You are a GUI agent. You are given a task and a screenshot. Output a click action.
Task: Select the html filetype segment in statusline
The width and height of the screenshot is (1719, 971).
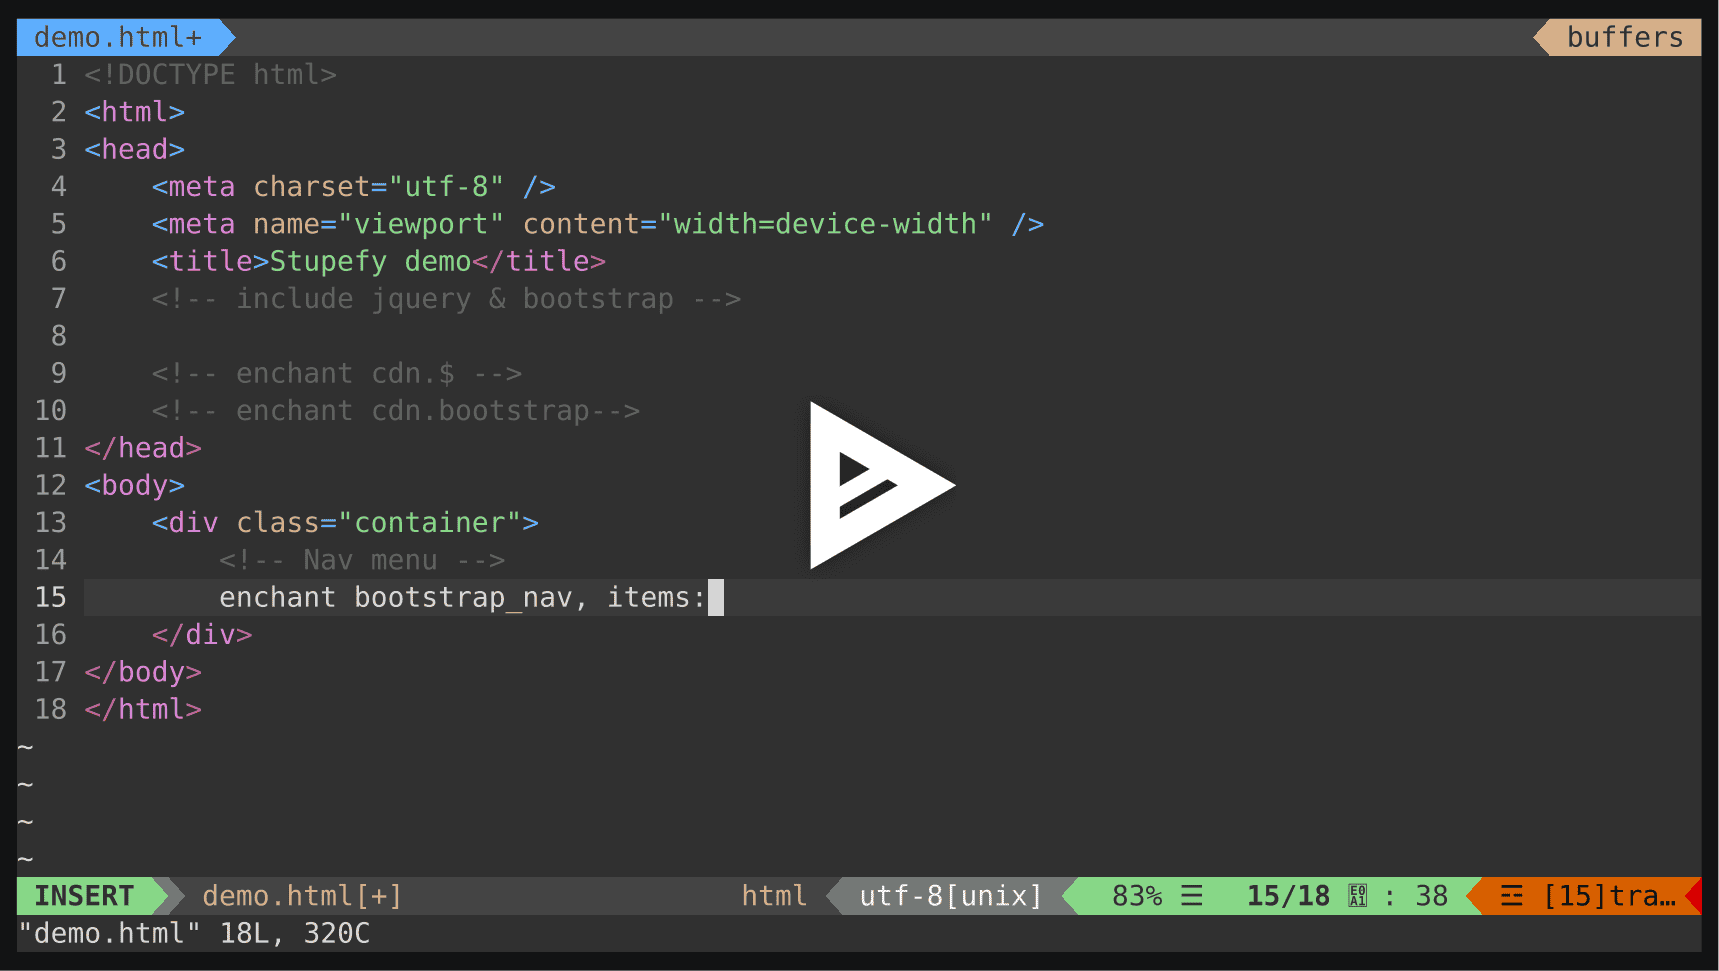point(774,896)
